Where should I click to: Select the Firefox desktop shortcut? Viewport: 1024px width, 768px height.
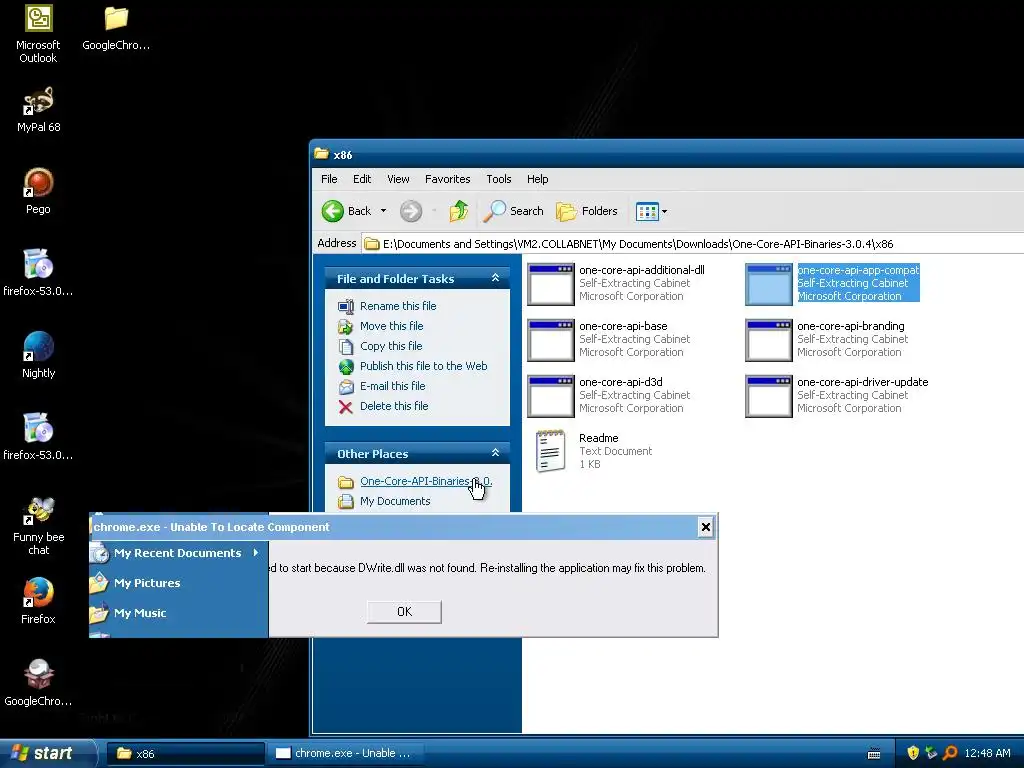(x=38, y=601)
